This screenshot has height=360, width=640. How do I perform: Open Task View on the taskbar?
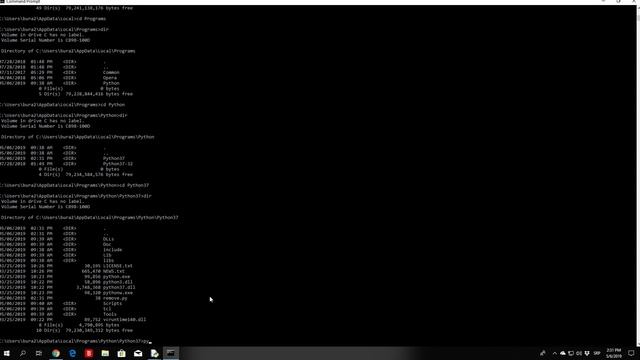pos(39,353)
